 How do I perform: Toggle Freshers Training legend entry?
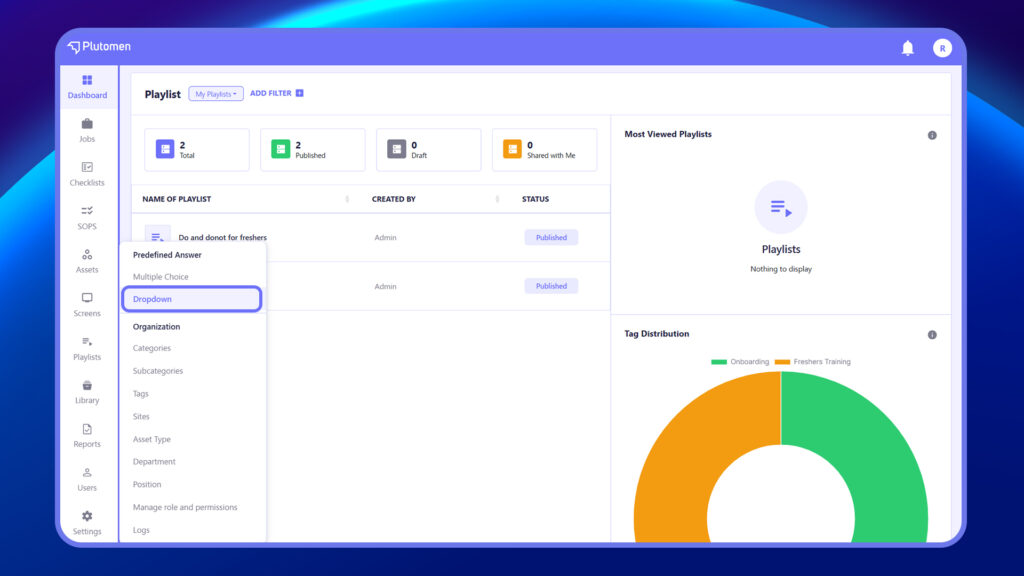(812, 362)
